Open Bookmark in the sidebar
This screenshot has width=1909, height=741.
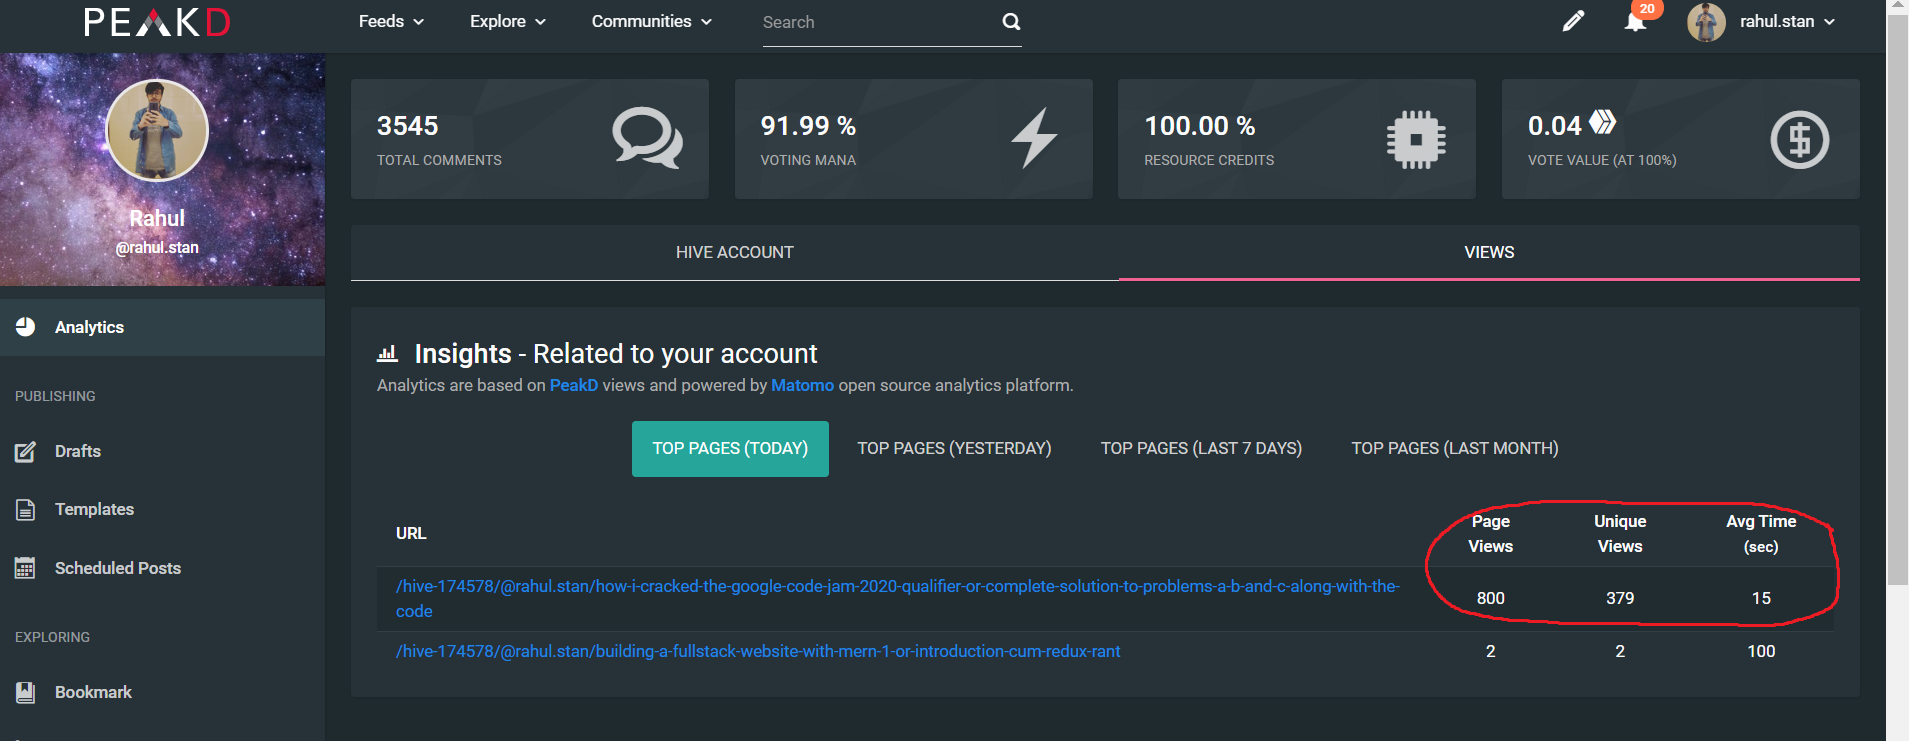162,692
